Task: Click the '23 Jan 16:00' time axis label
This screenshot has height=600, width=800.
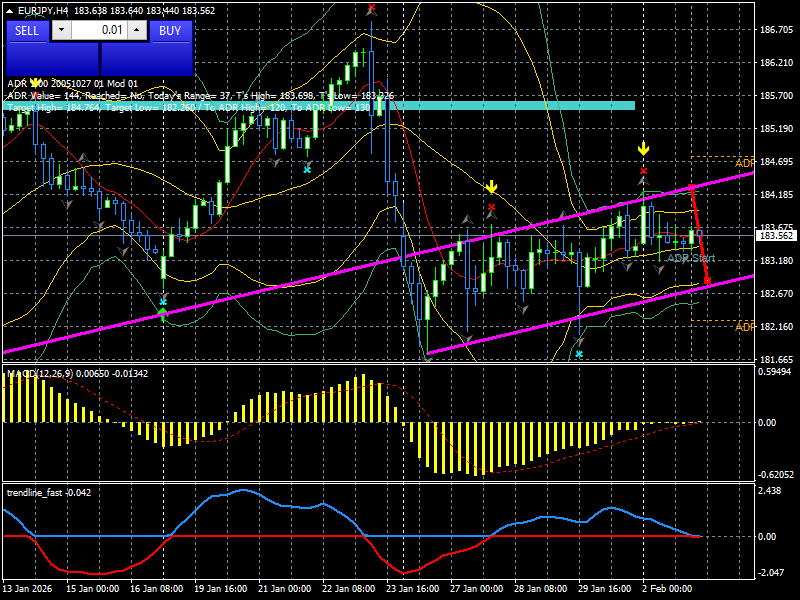Action: click(x=413, y=588)
